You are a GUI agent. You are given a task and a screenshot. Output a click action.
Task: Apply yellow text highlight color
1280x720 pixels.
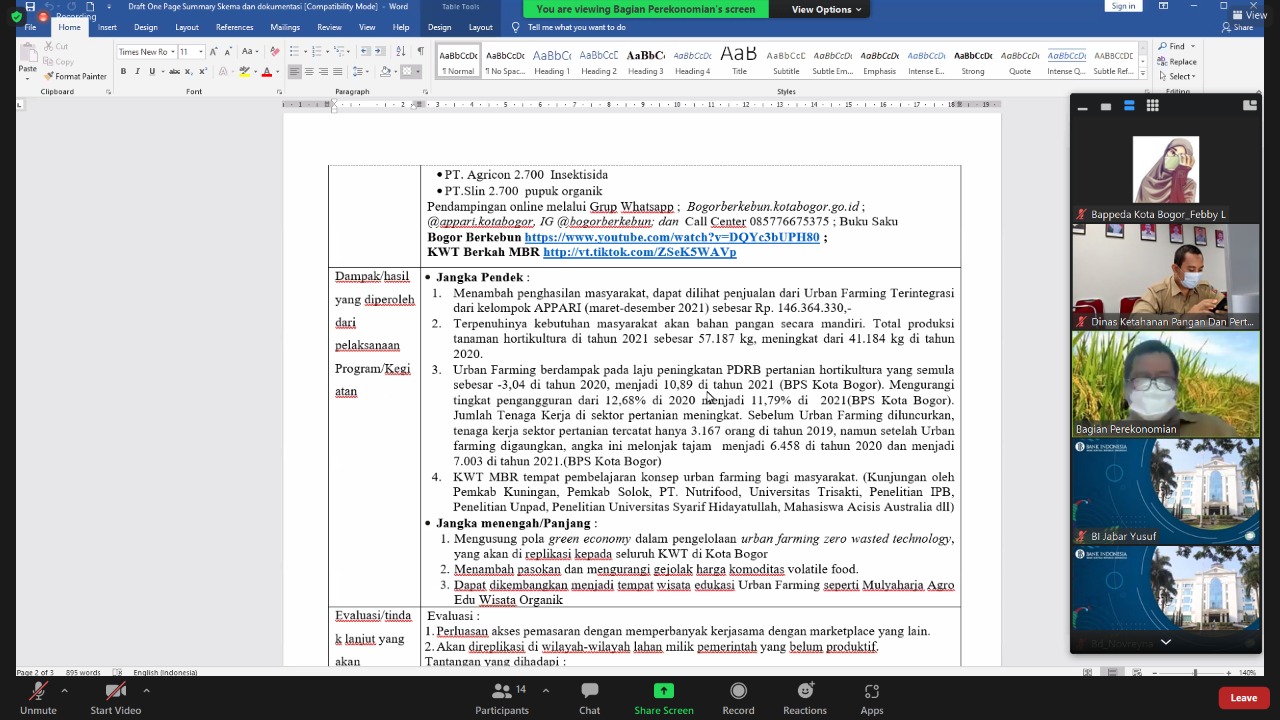(244, 72)
